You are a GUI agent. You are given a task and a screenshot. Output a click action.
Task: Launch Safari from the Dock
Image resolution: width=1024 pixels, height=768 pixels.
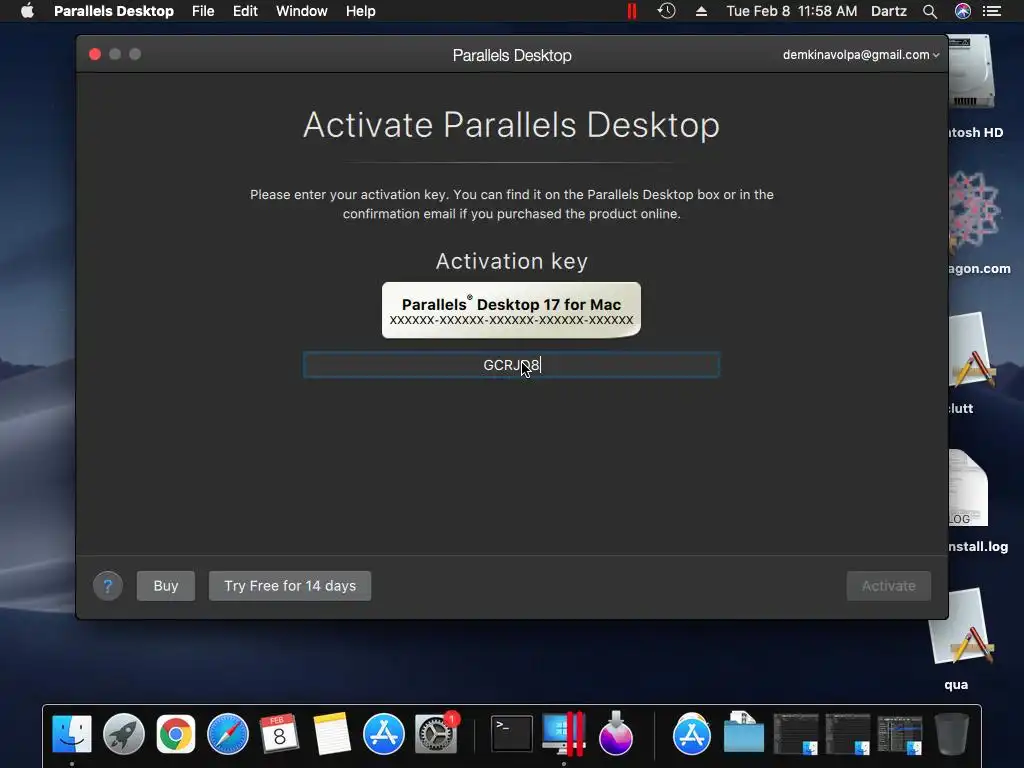tap(228, 734)
